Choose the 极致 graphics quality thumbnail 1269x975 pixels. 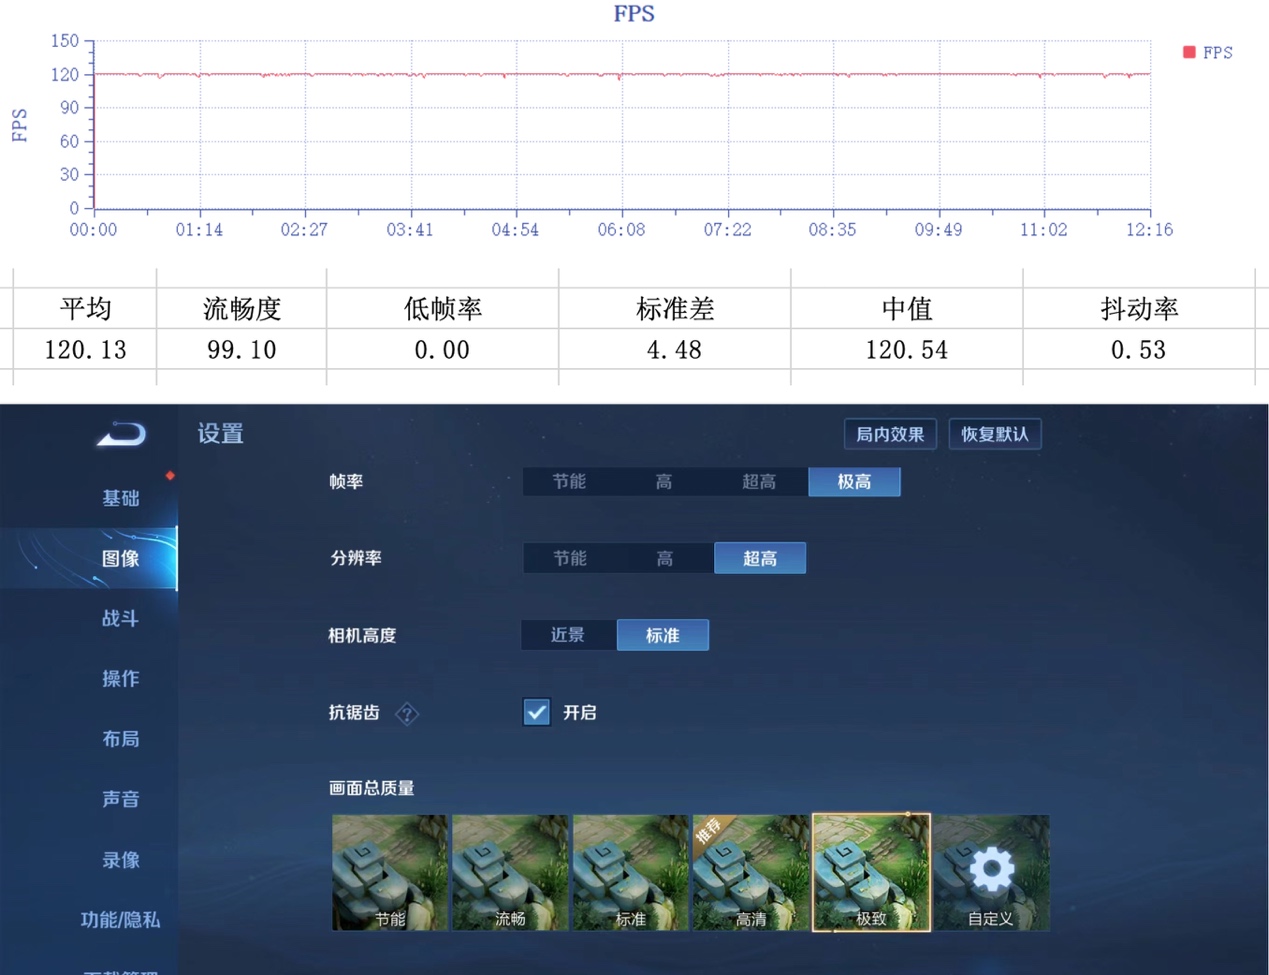point(871,873)
